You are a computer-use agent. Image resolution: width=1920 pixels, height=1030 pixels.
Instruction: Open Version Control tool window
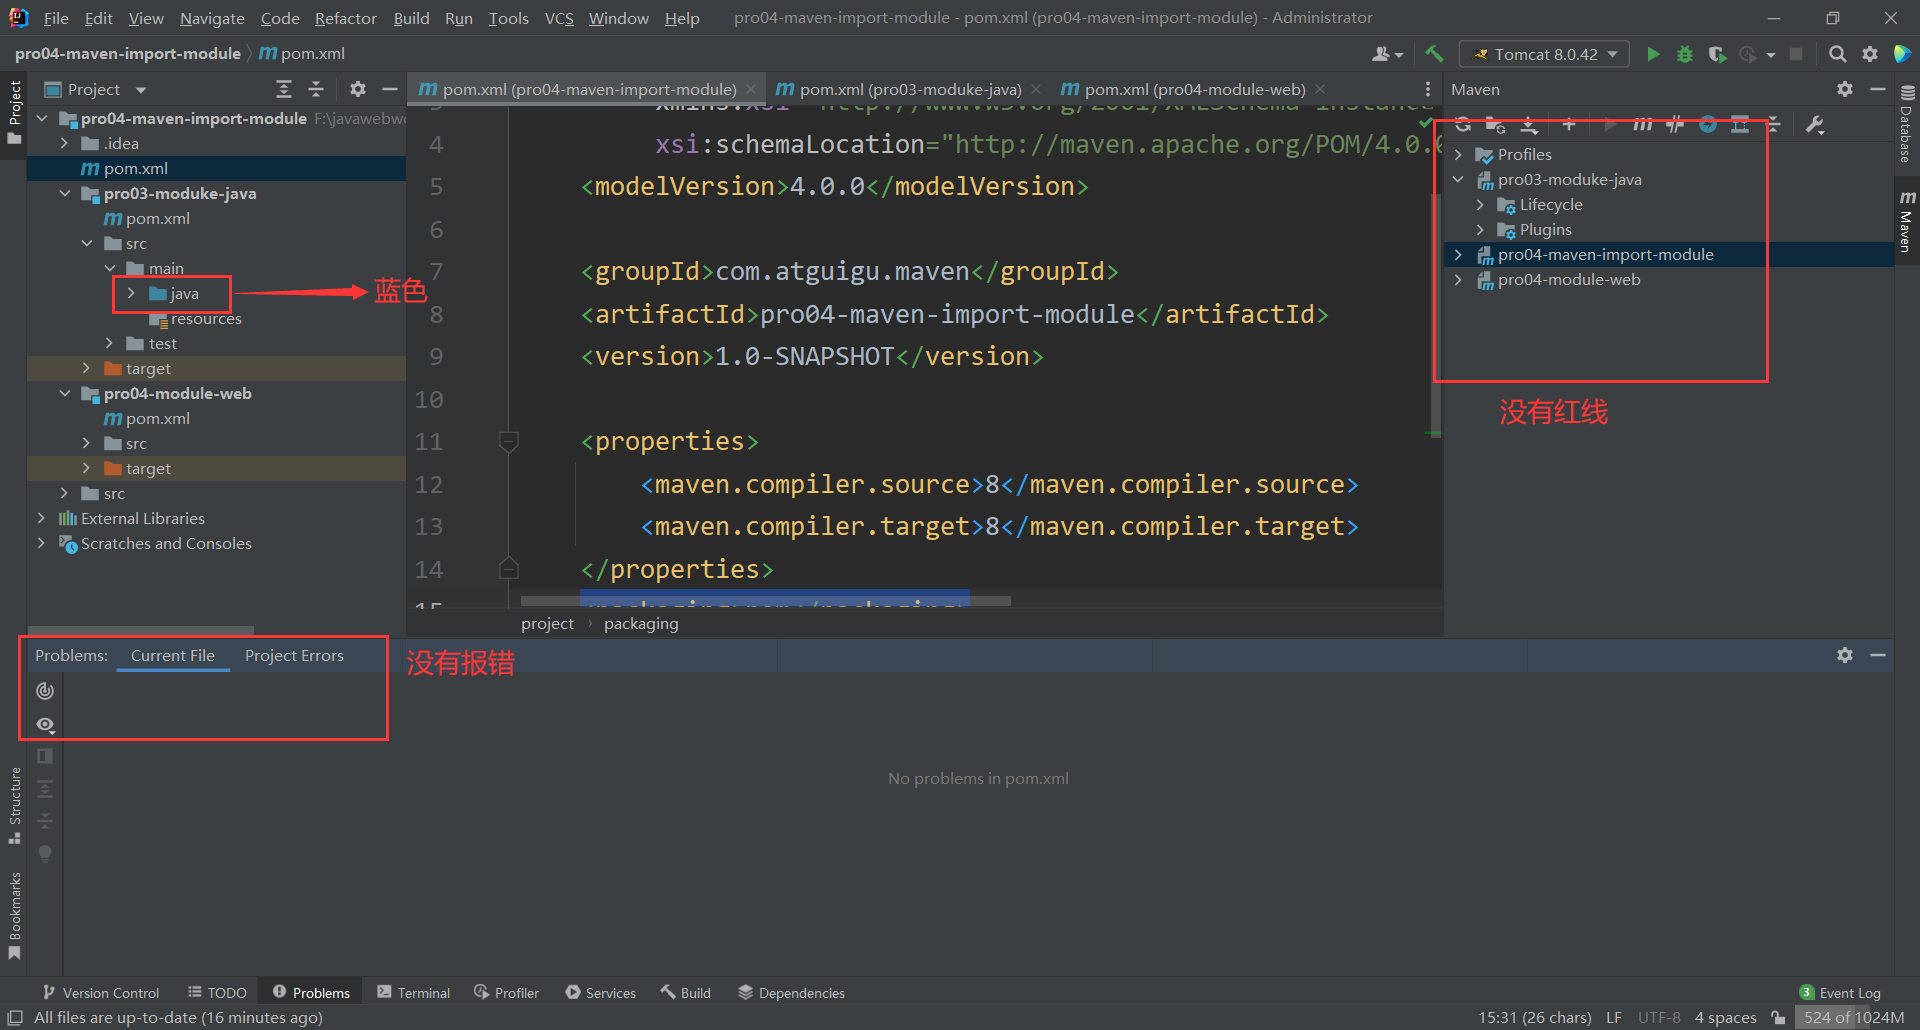[x=100, y=992]
